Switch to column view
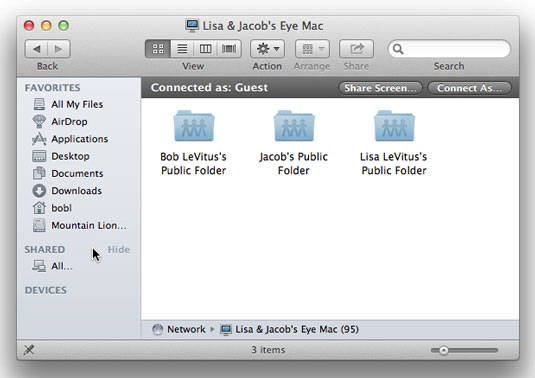Screen dimensions: 535x378 (x=205, y=49)
